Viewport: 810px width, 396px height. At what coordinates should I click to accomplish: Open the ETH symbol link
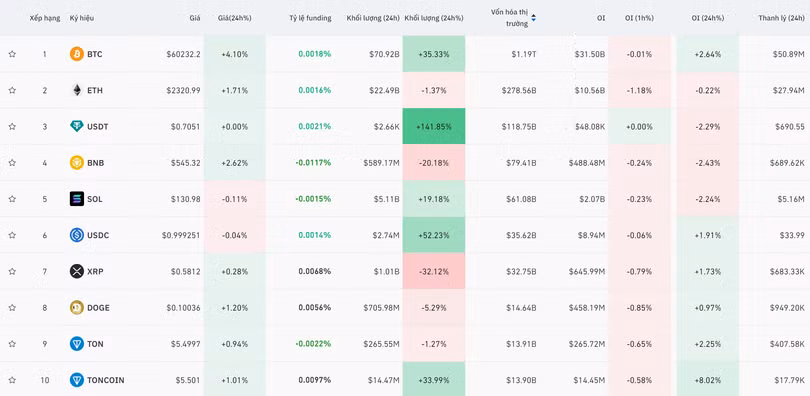95,90
